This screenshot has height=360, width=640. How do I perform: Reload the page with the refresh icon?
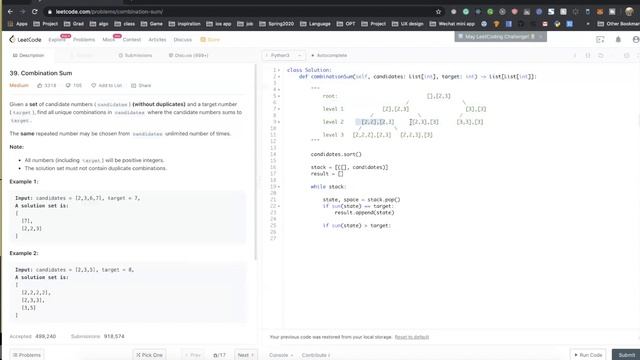(x=35, y=12)
